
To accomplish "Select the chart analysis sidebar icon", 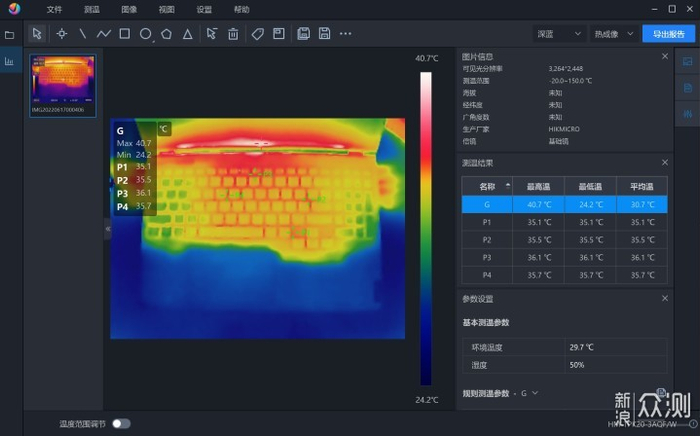I will coord(9,61).
